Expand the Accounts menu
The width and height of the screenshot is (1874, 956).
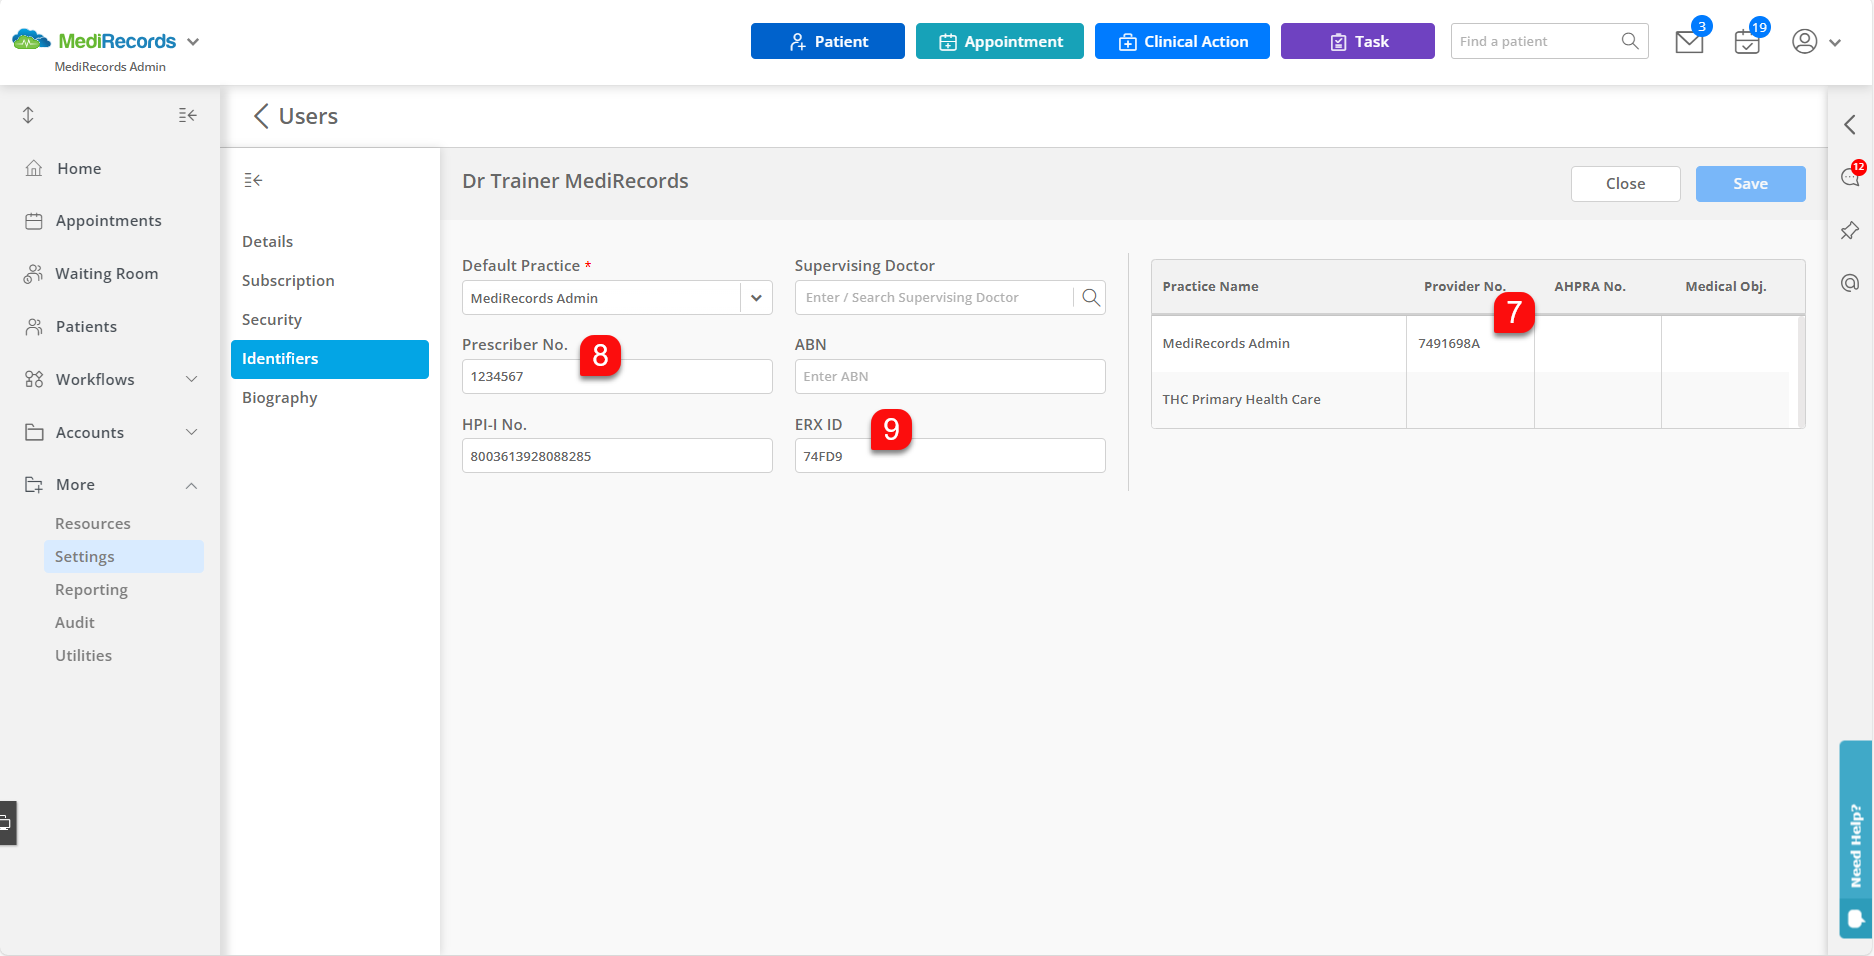tap(192, 432)
